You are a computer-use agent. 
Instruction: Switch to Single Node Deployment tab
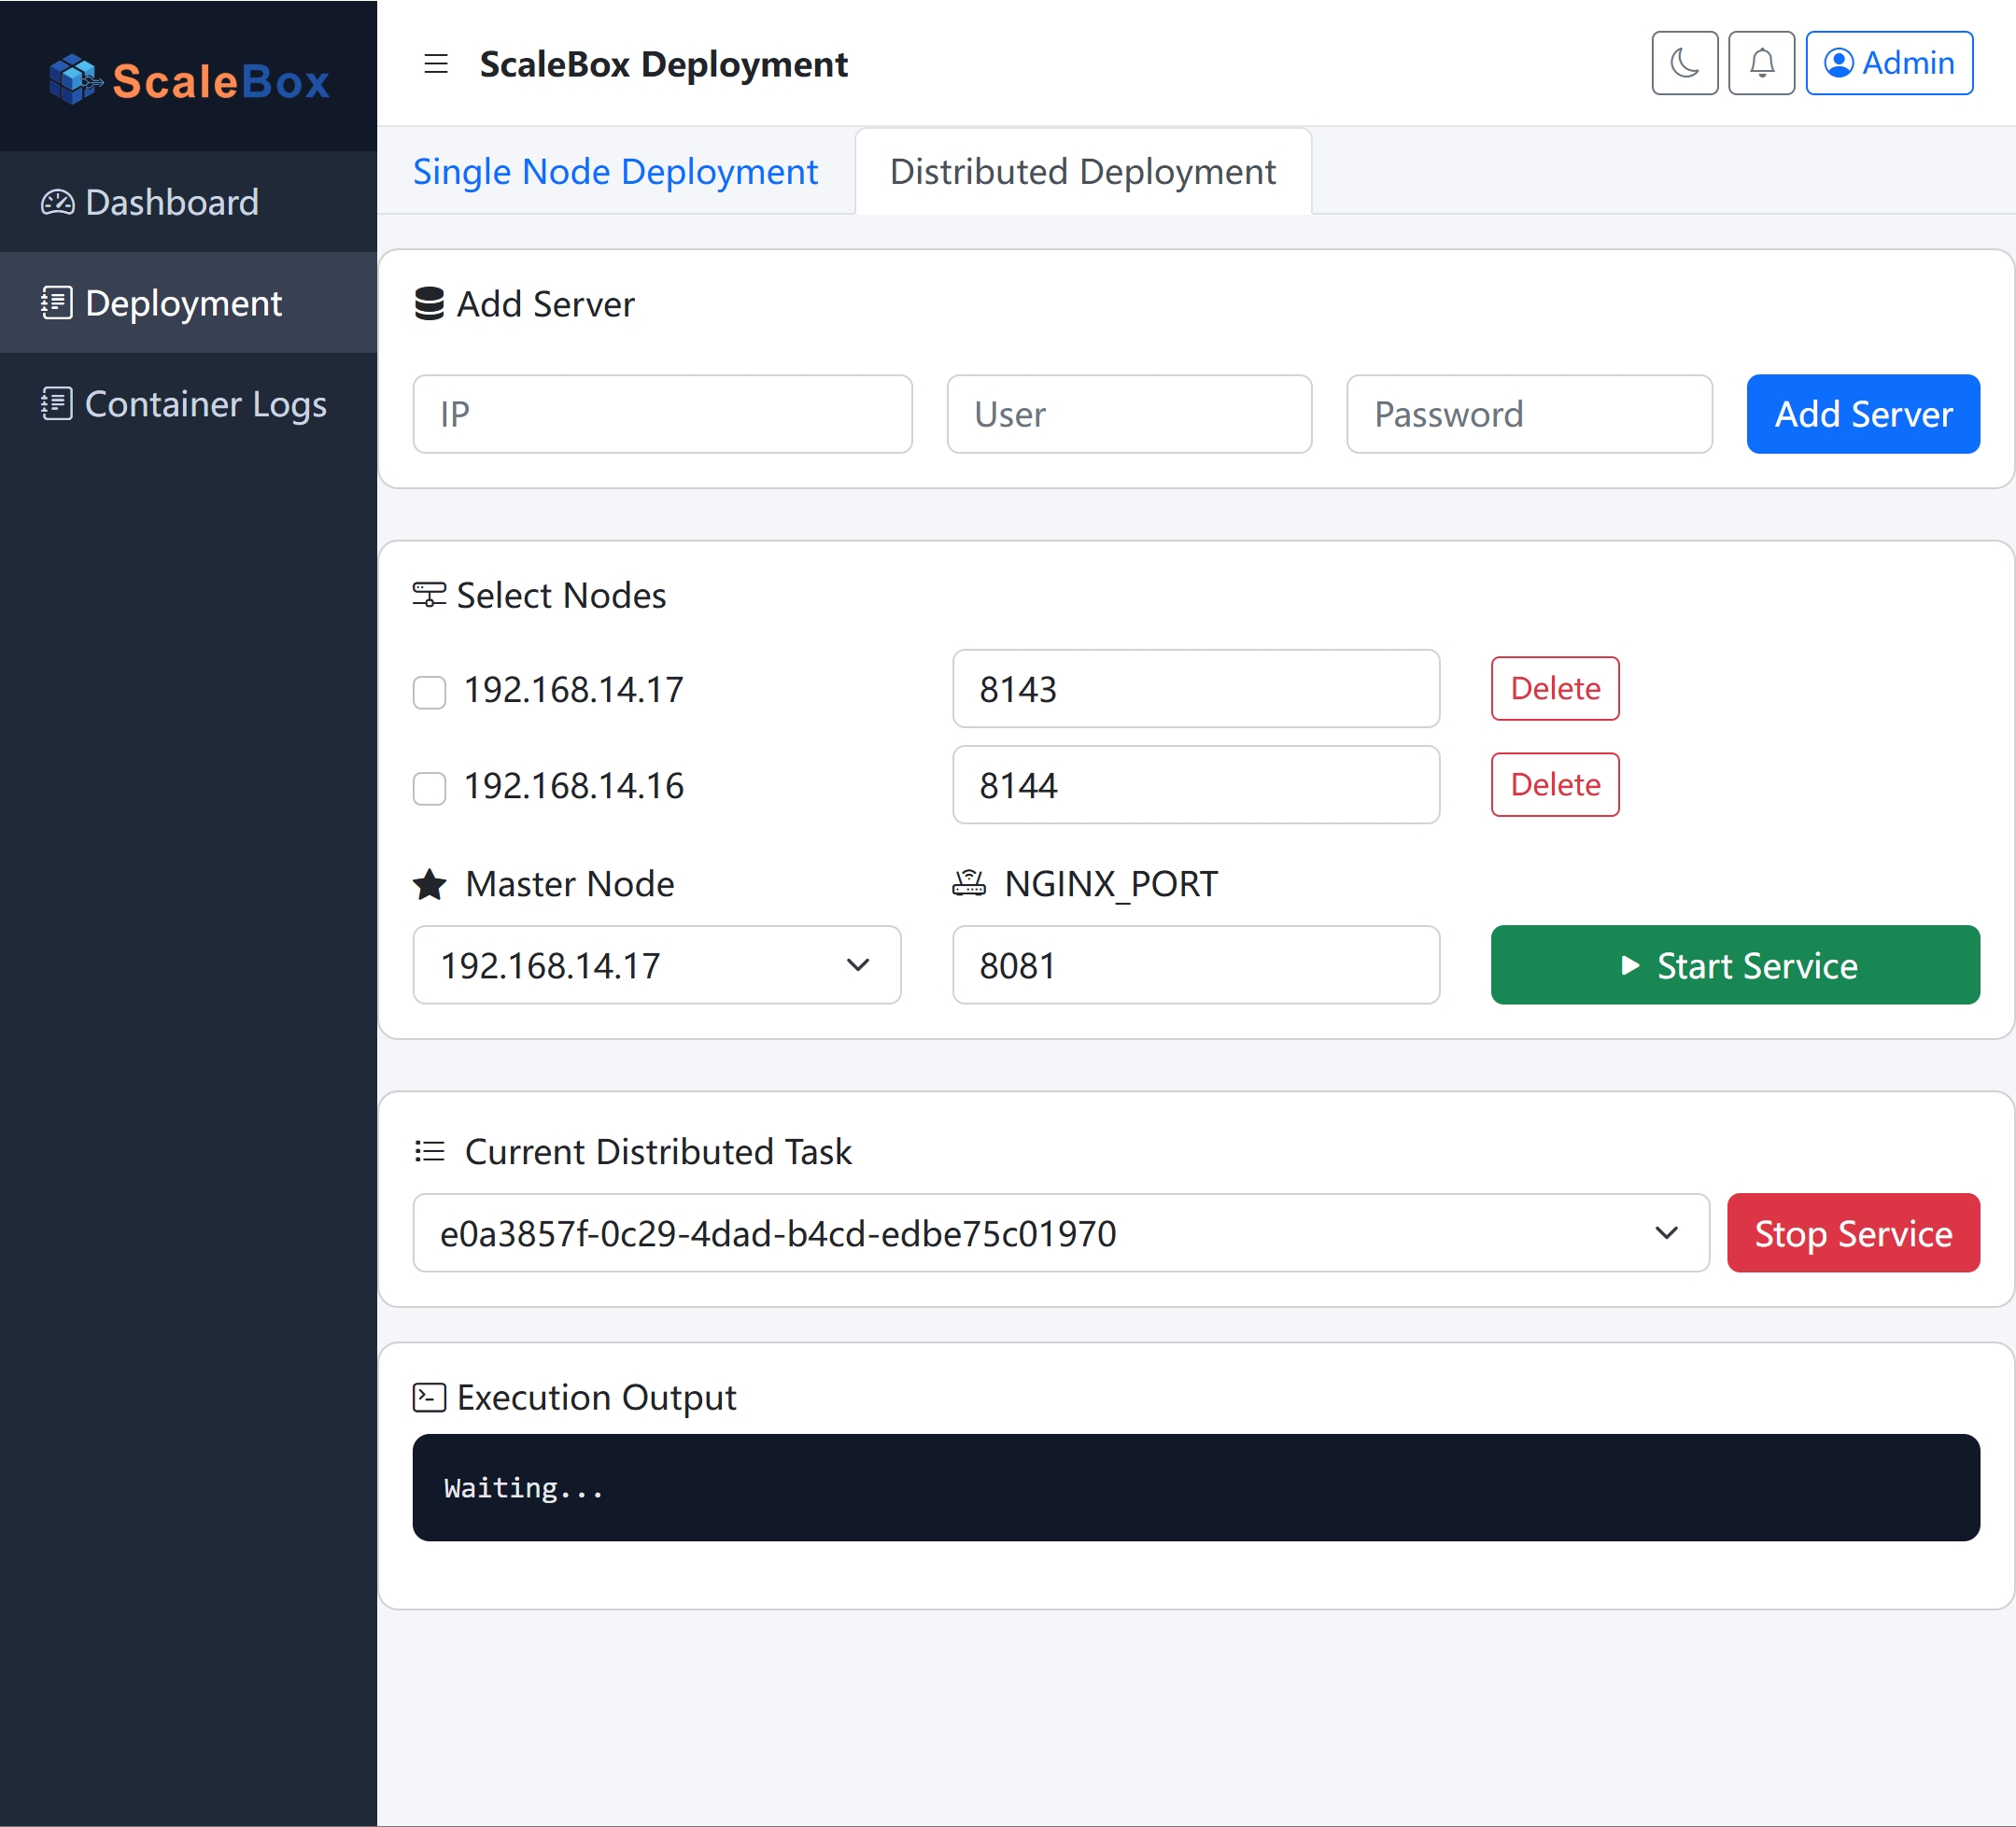pyautogui.click(x=615, y=172)
